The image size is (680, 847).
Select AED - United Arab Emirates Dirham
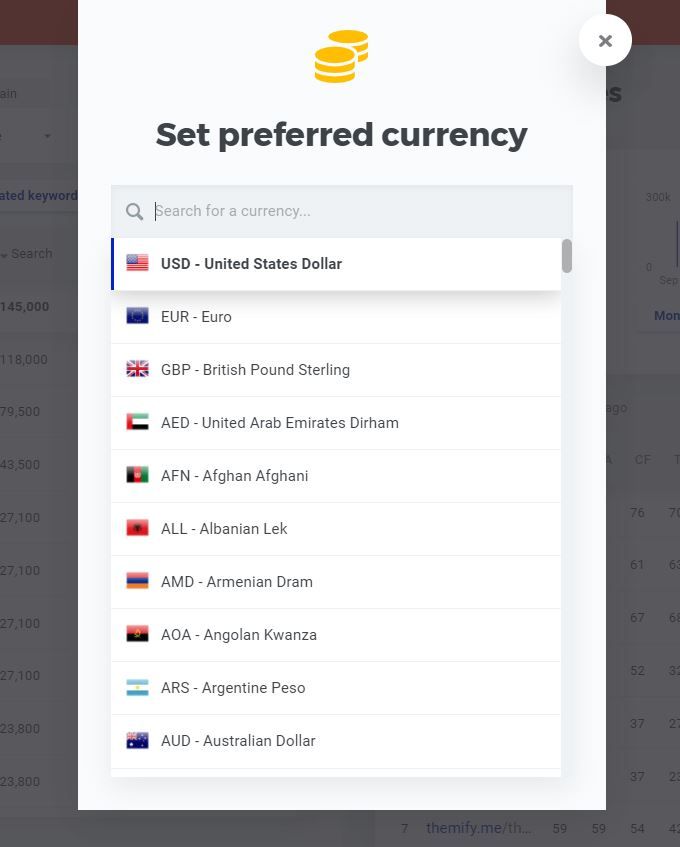point(336,422)
